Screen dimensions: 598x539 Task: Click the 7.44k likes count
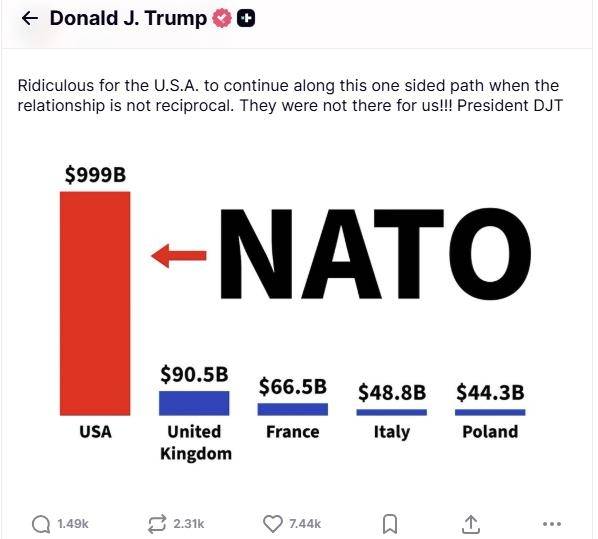click(305, 524)
